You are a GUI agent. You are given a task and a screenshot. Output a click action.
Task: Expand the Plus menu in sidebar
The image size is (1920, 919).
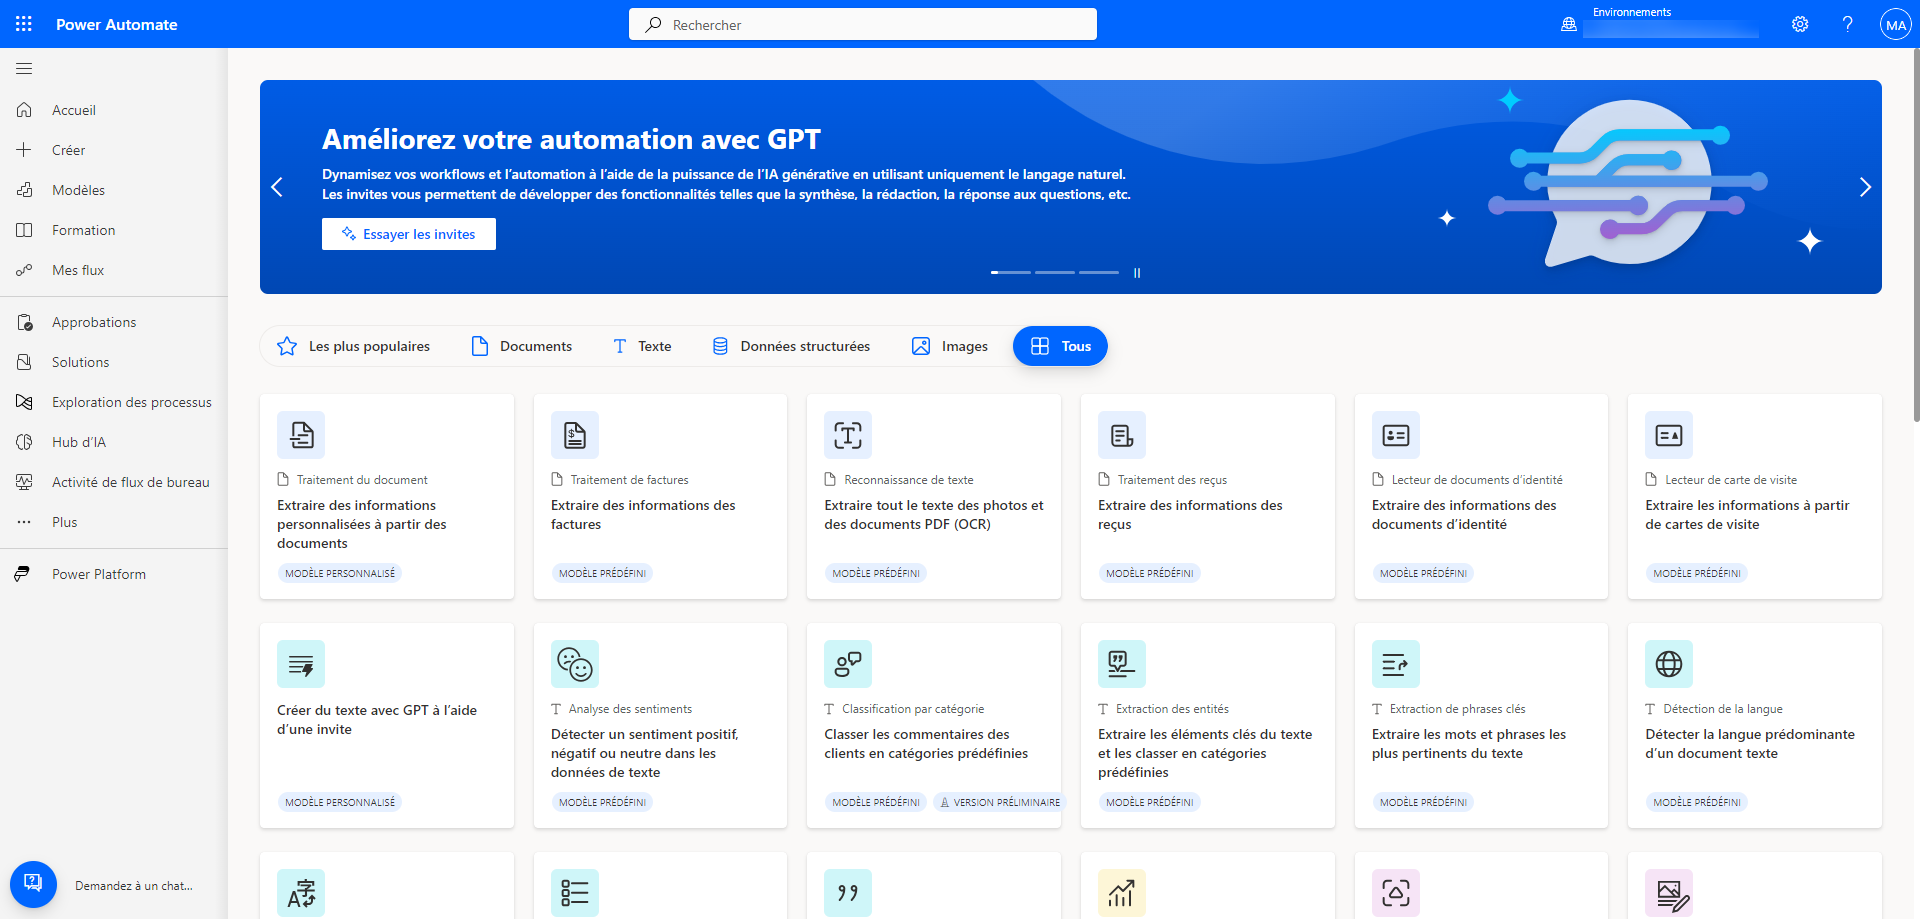tap(114, 522)
